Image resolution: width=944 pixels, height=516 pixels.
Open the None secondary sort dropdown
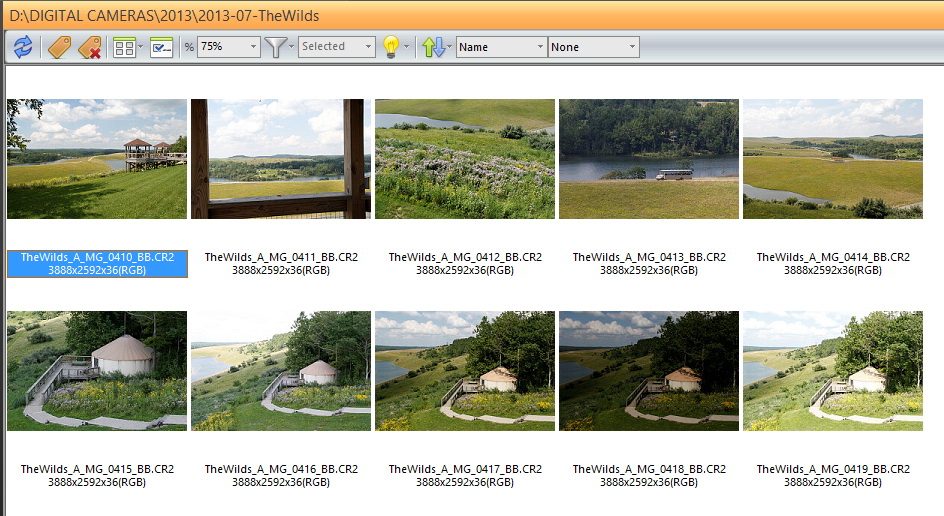(594, 47)
